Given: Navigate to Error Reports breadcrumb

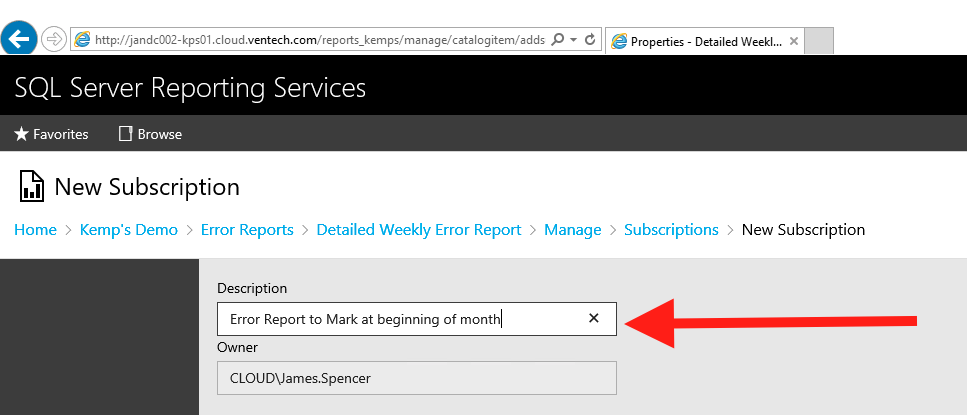Looking at the screenshot, I should 247,230.
